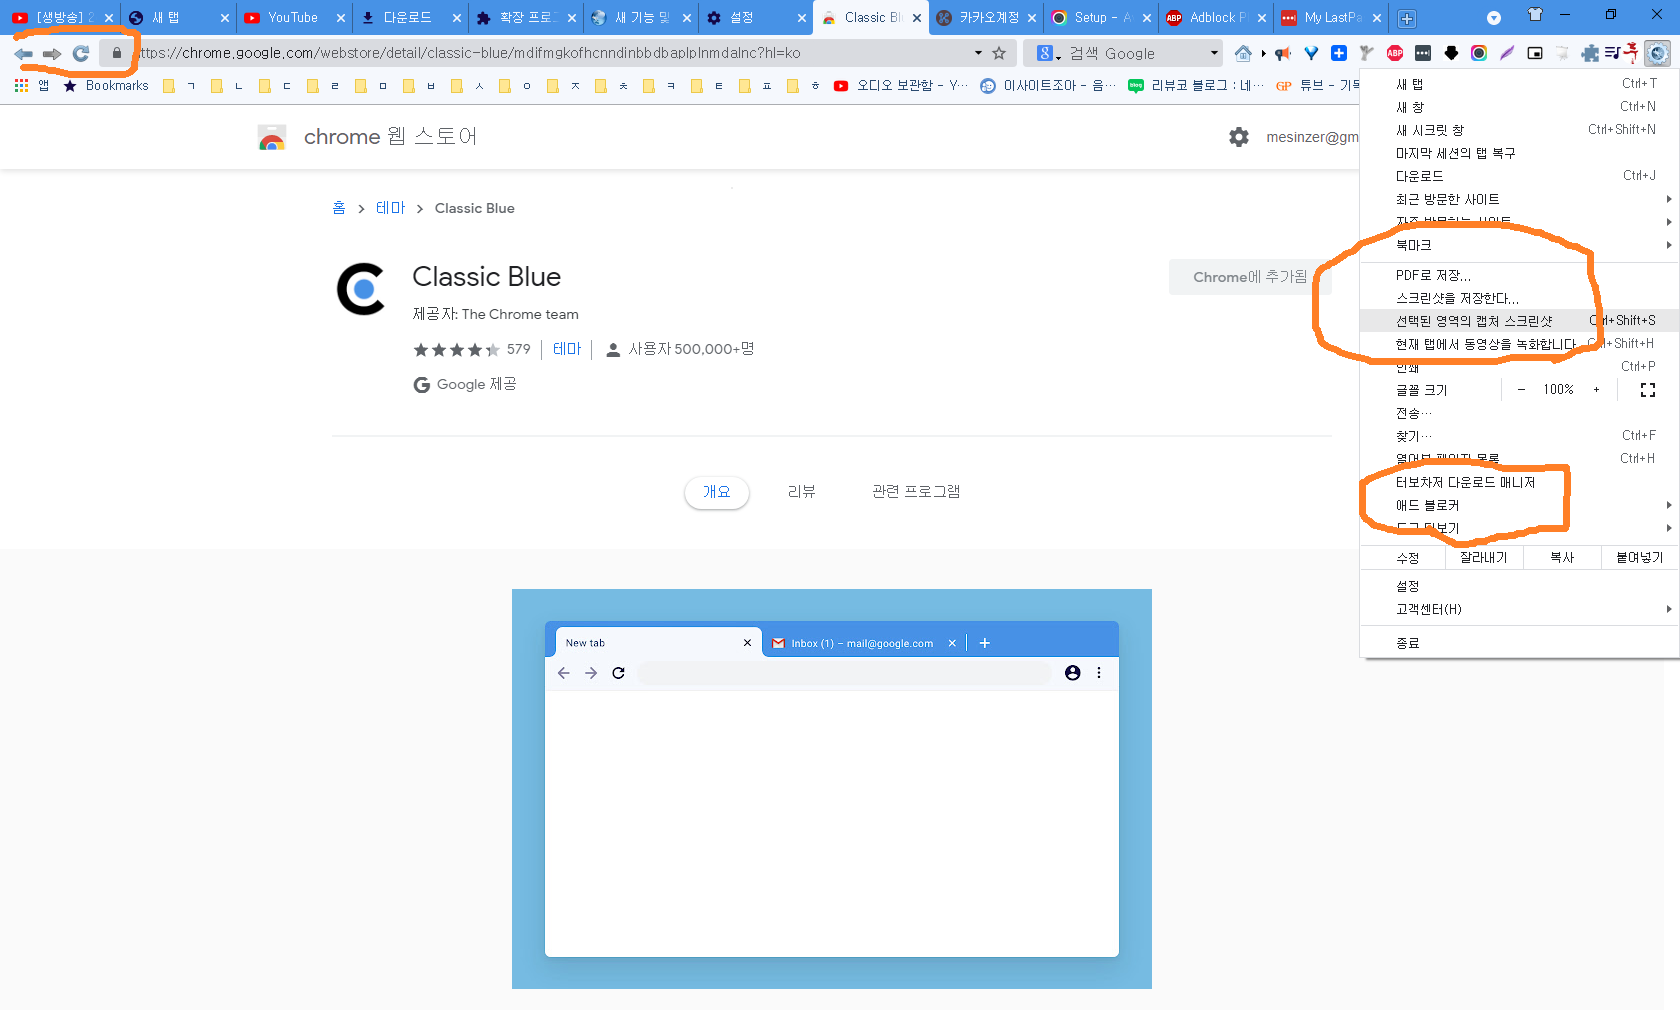This screenshot has width=1680, height=1010.
Task: Select 선택된 영역의 캡처 스크린샷
Action: 1520,321
